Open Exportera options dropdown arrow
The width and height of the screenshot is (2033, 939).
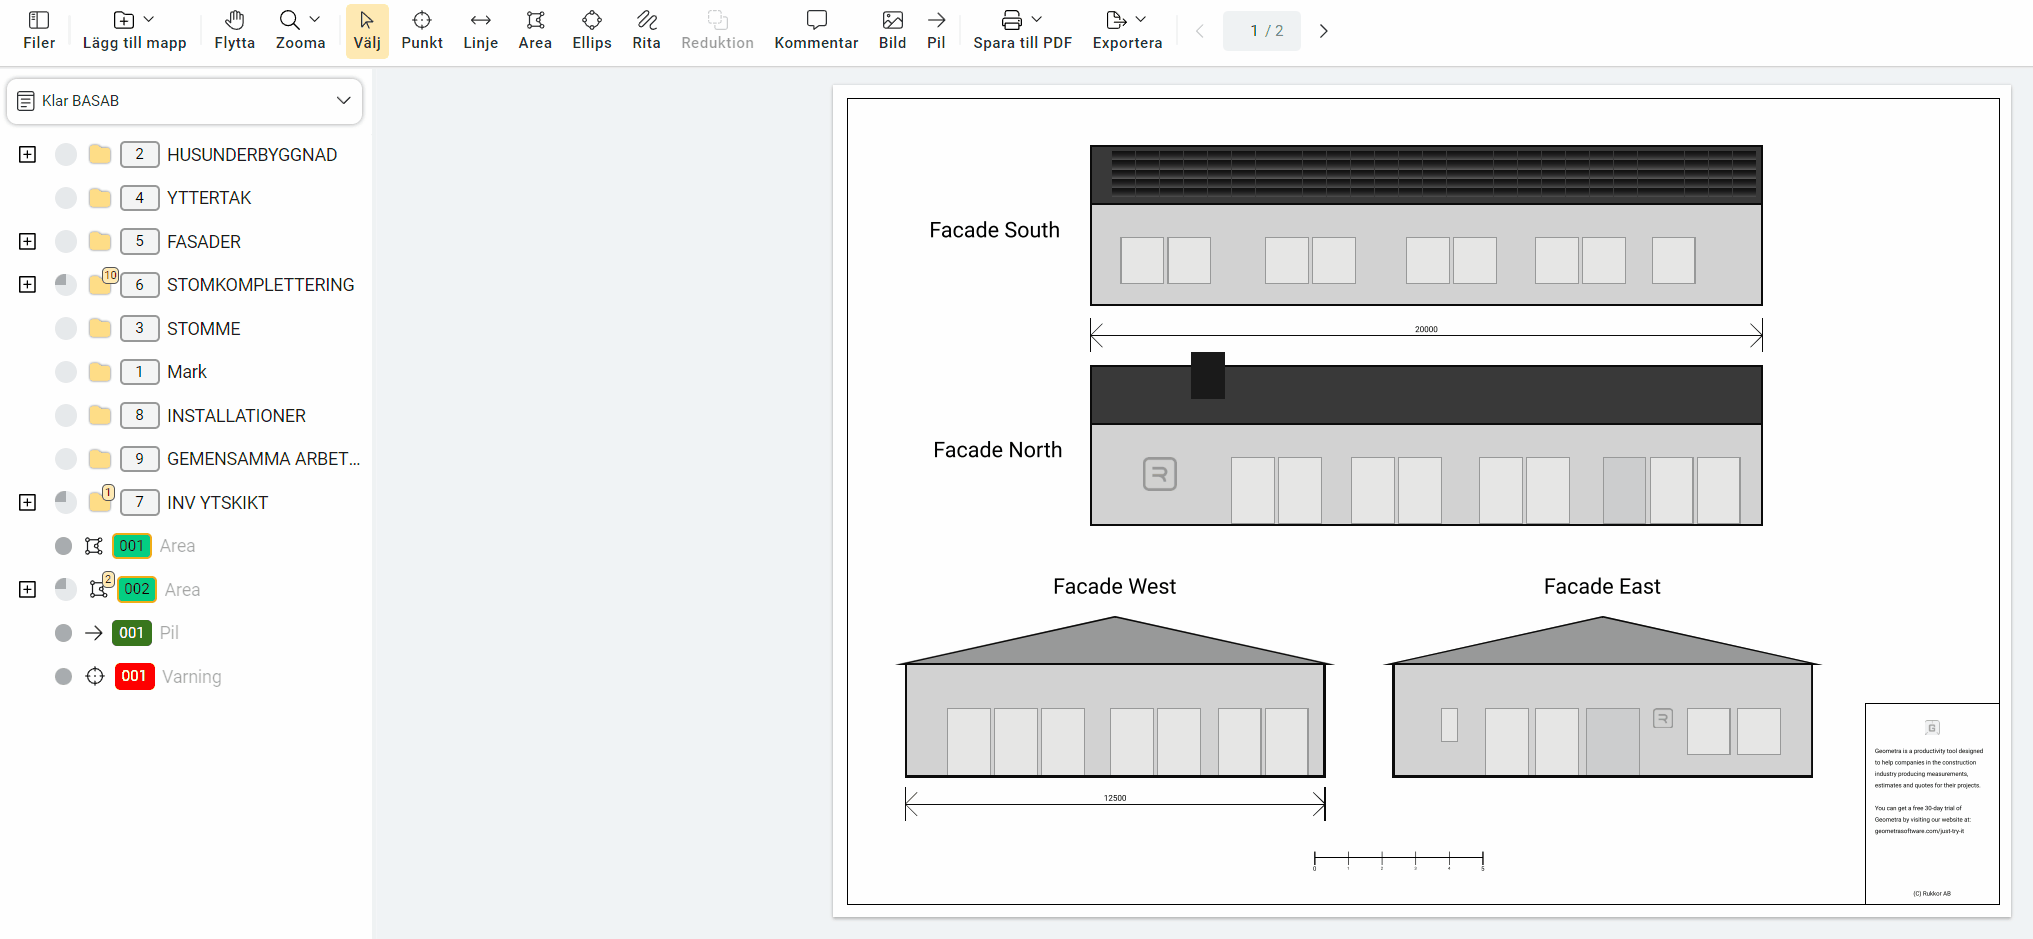[x=1141, y=20]
